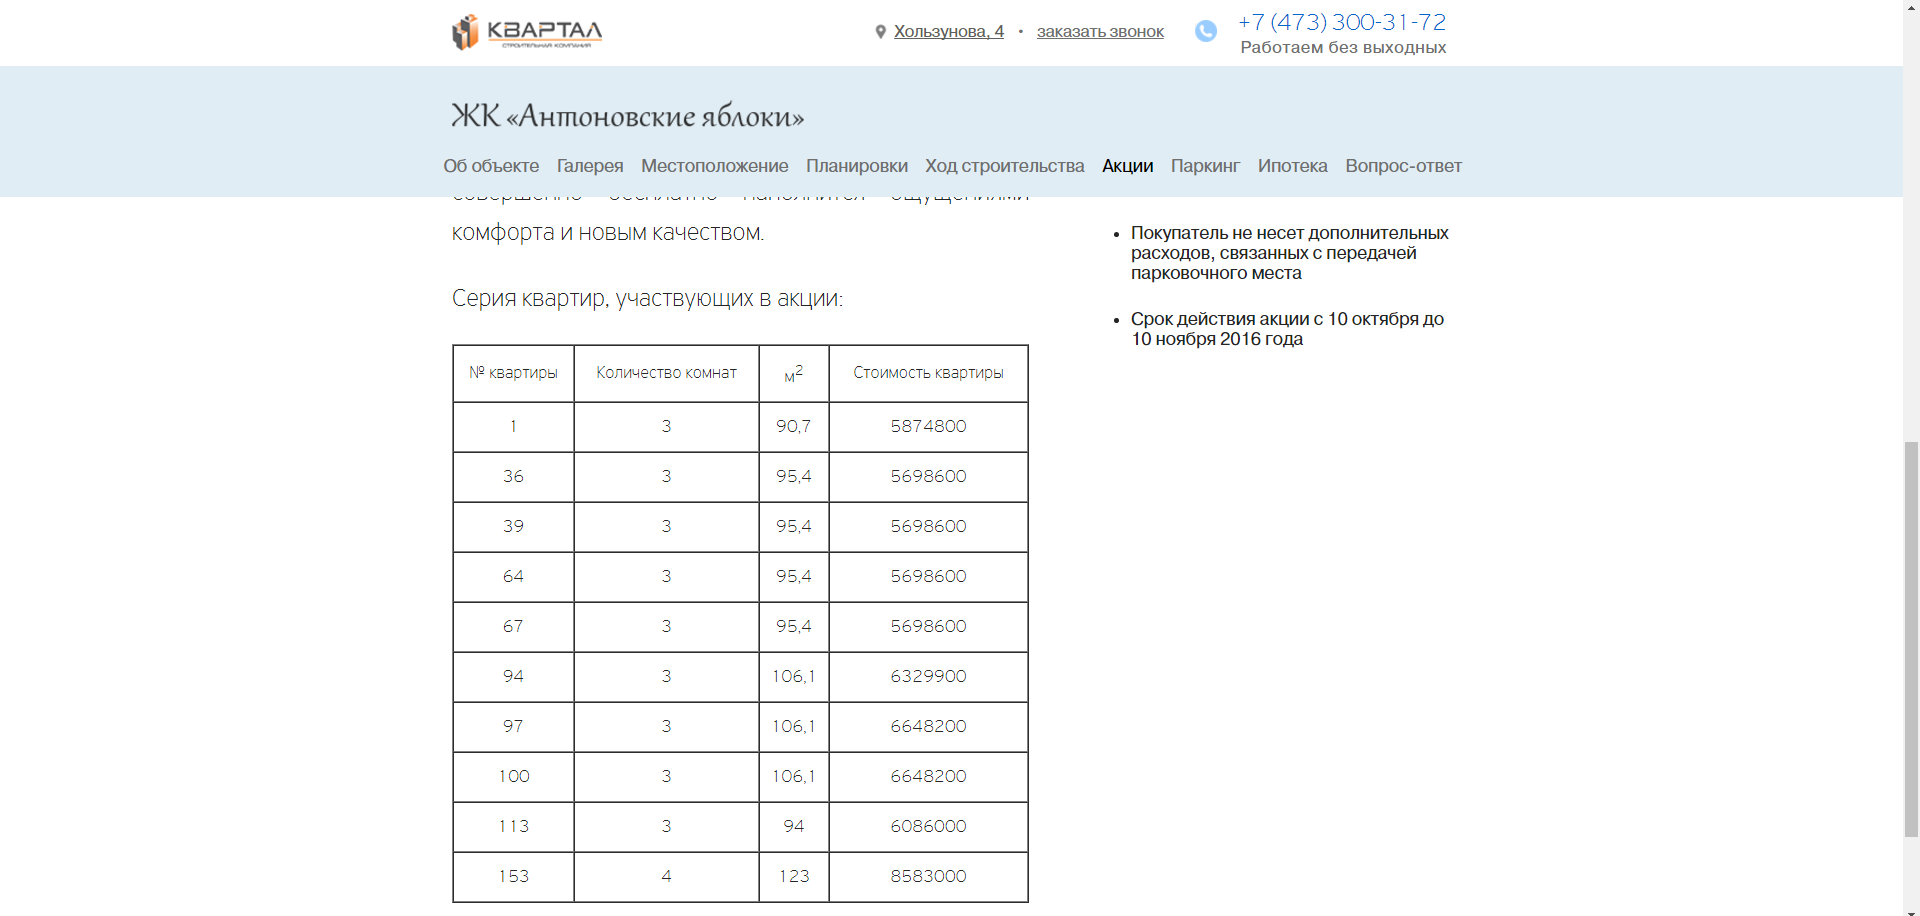
Task: Select apartment number 39 cell
Action: point(513,527)
